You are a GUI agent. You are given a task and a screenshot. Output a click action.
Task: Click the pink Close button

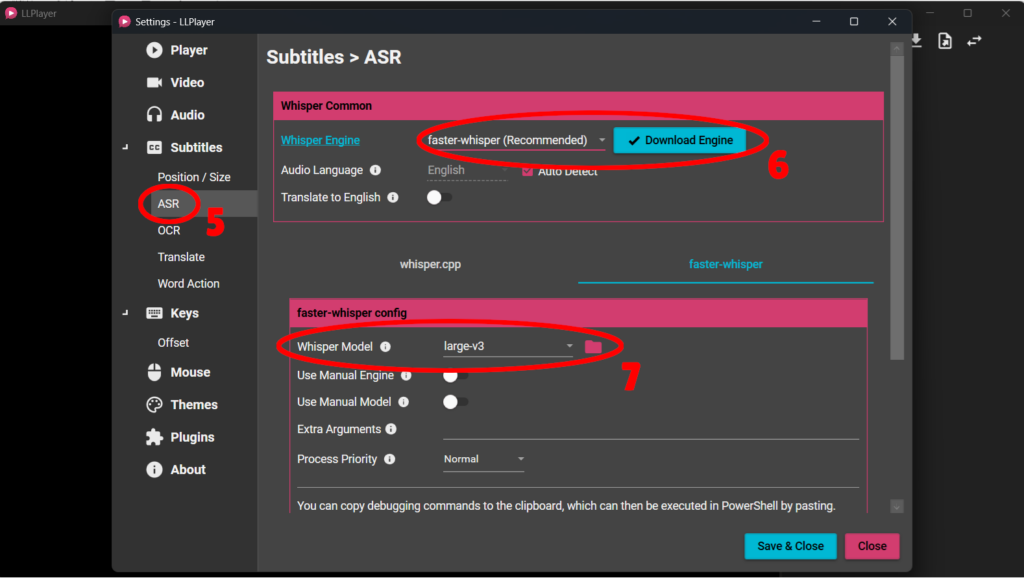(872, 546)
